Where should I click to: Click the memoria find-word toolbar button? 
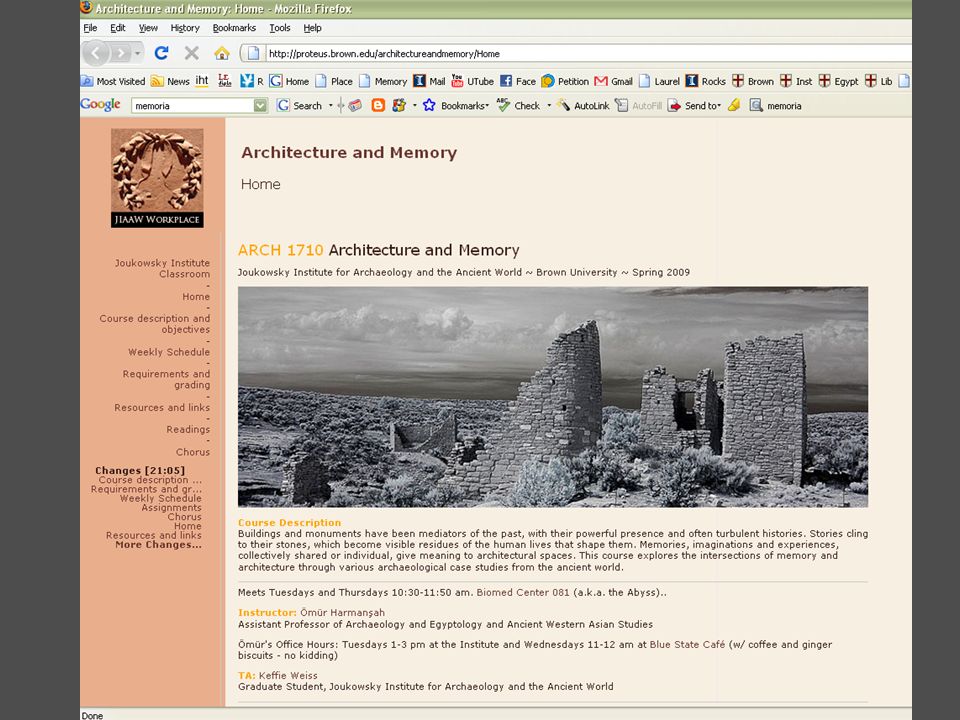tap(776, 105)
